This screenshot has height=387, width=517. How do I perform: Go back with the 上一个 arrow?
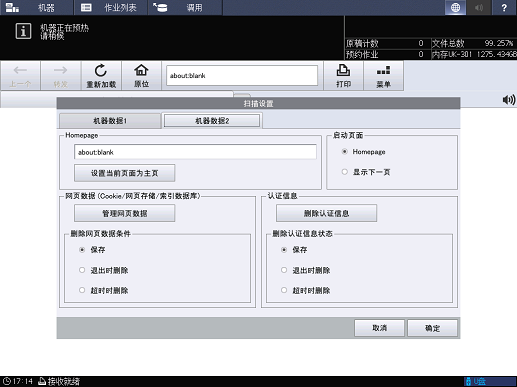(21, 76)
